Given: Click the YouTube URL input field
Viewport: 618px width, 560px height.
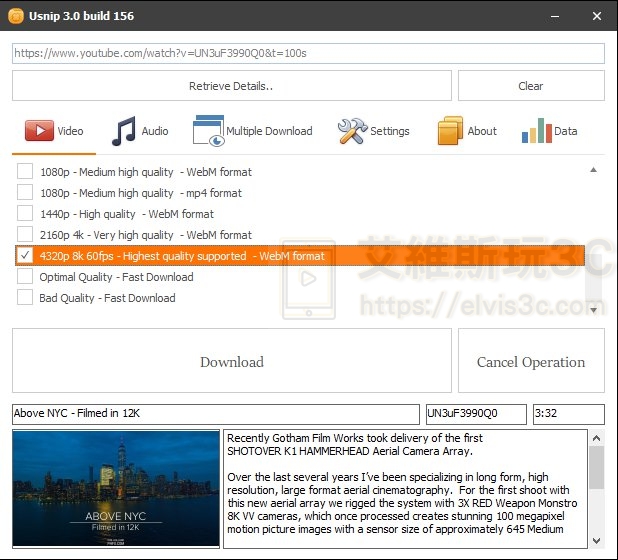Looking at the screenshot, I should [x=308, y=54].
